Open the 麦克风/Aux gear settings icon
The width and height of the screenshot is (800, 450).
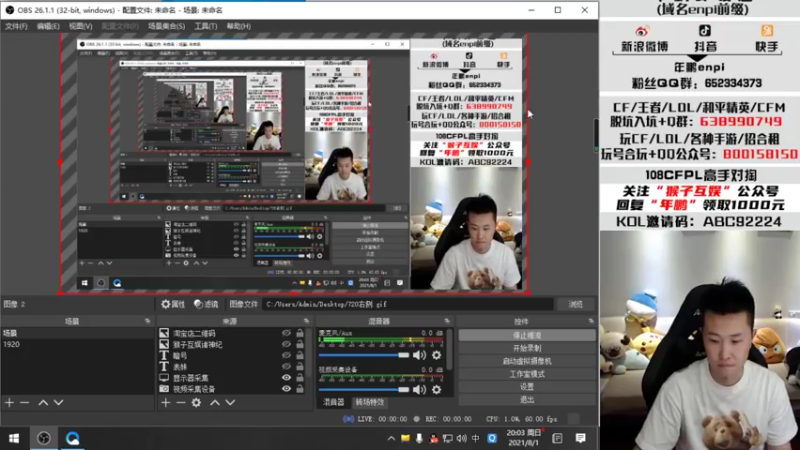click(x=437, y=355)
